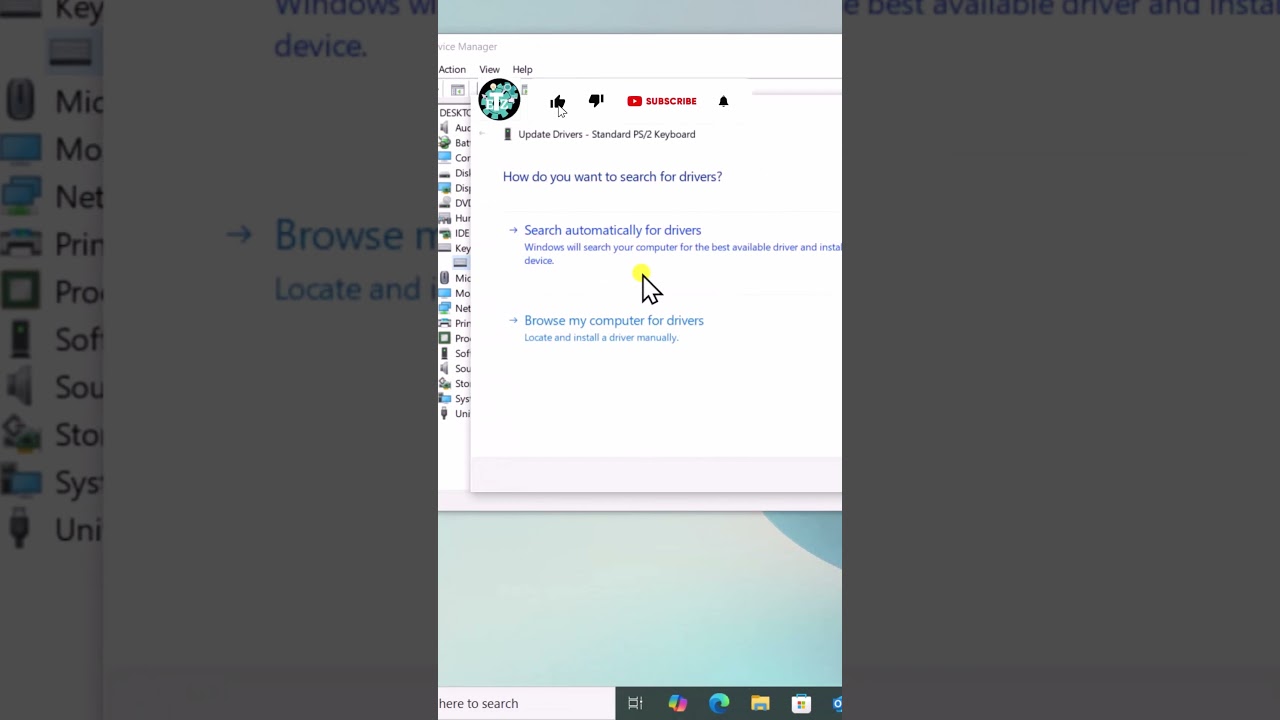
Task: Select the Hum (Human Interface Devices) category icon
Action: 444,218
